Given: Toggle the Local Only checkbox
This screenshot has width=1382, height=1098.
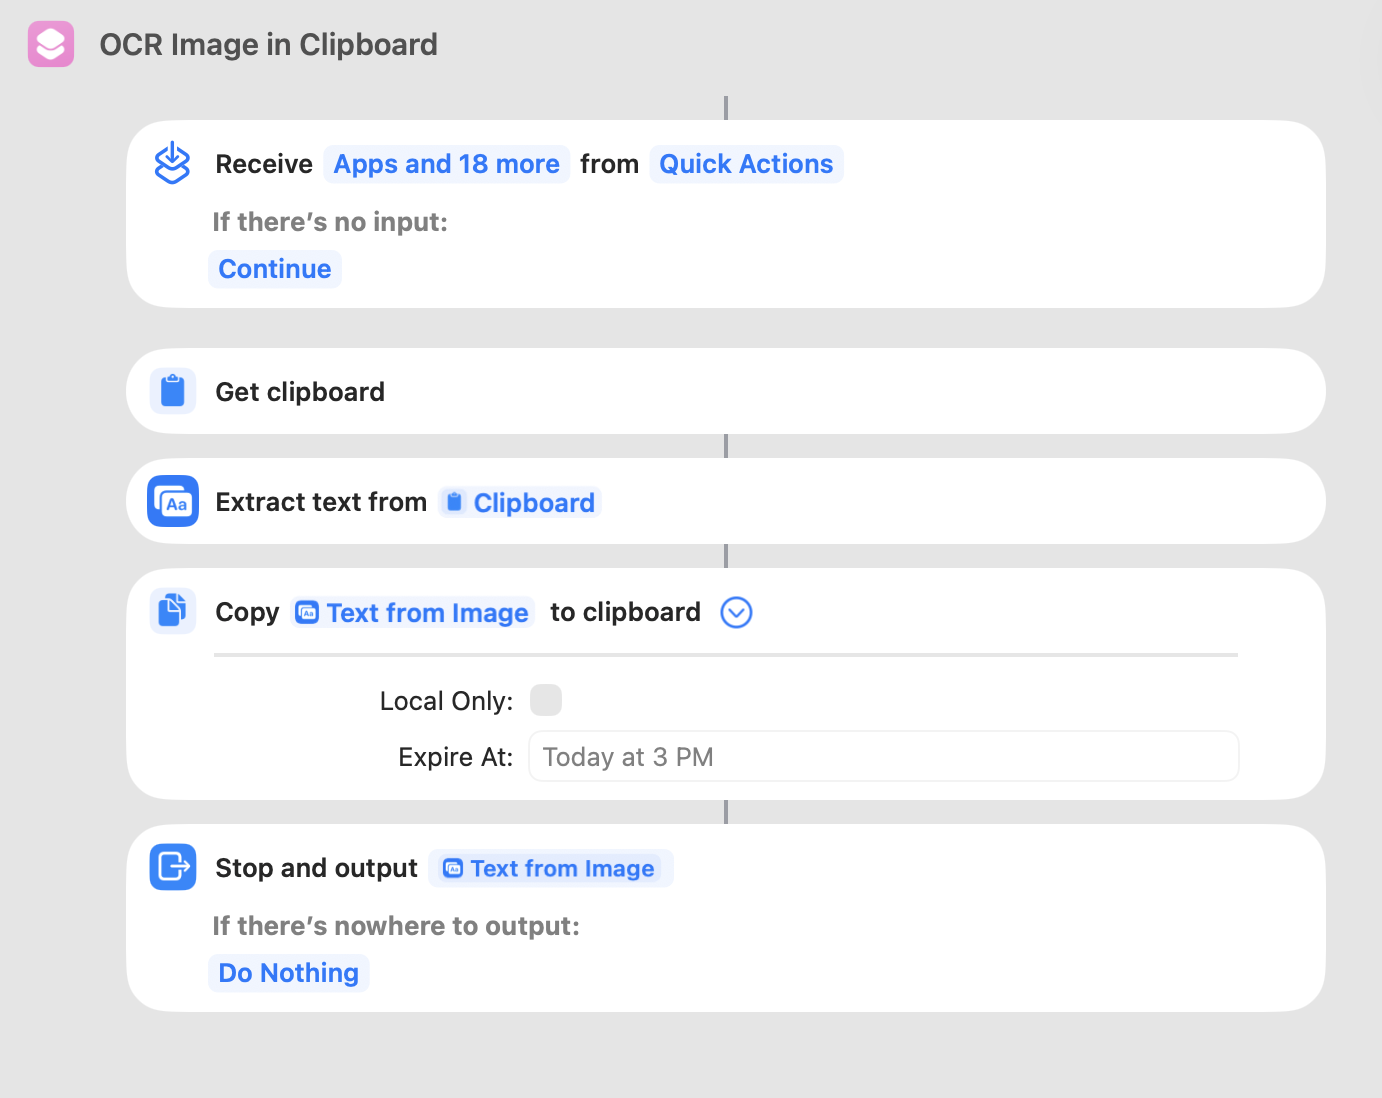Looking at the screenshot, I should tap(546, 700).
